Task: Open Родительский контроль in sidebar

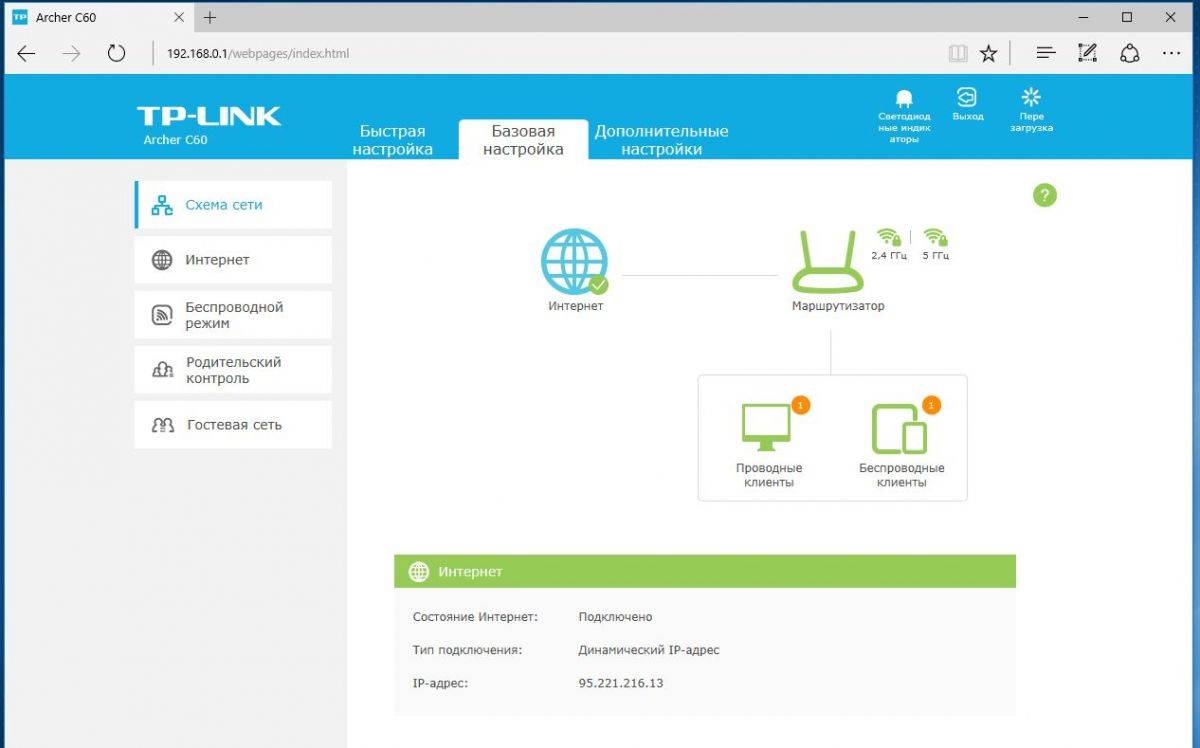Action: point(233,370)
